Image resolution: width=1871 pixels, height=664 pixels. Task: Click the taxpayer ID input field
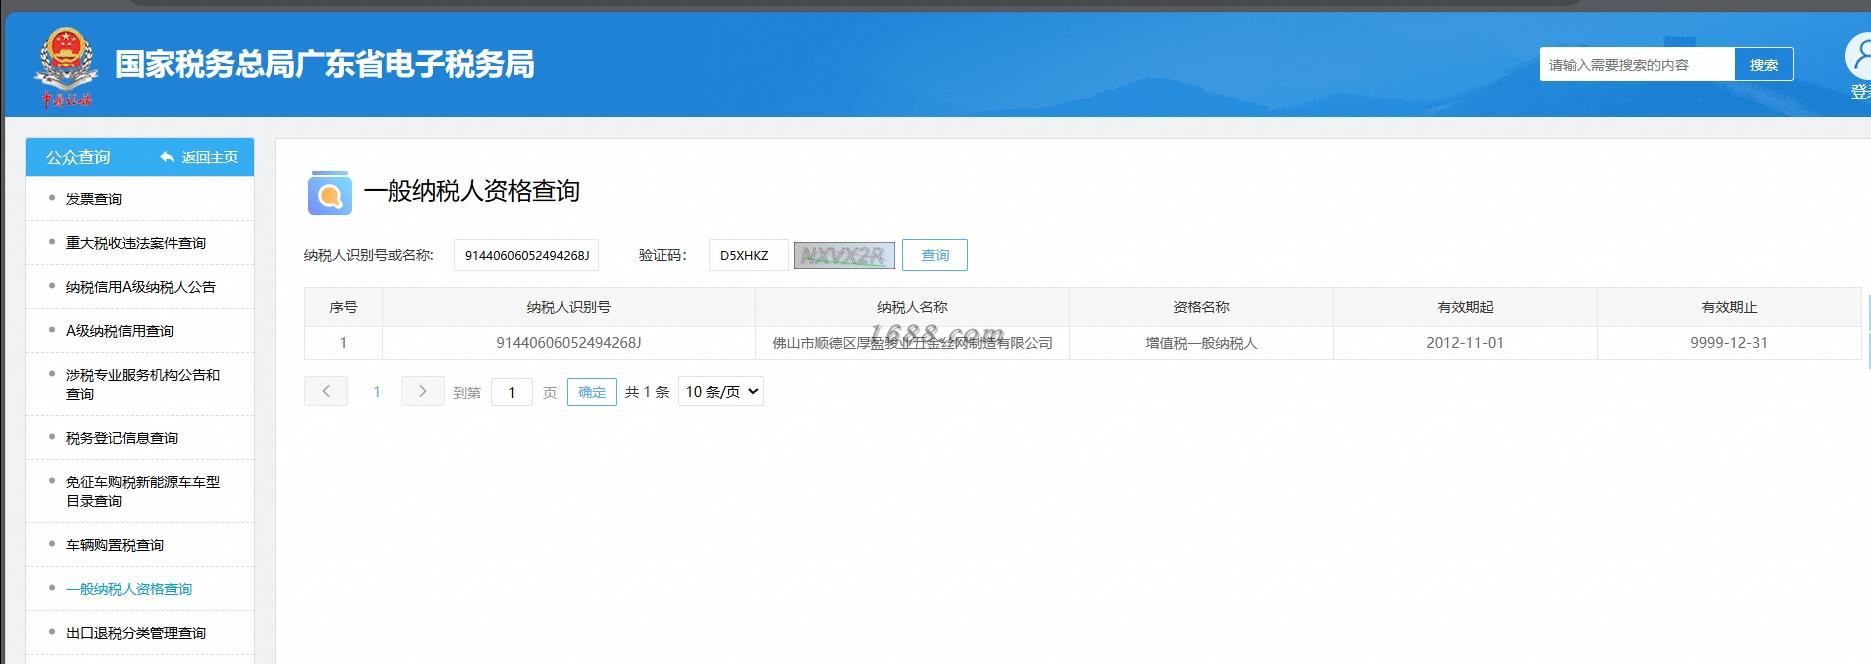(x=526, y=255)
